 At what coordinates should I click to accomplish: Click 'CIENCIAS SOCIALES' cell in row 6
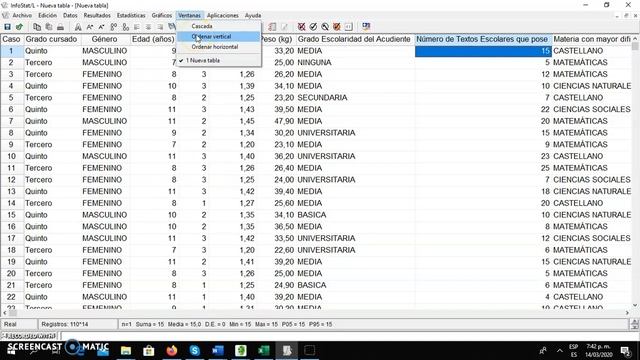pyautogui.click(x=591, y=109)
